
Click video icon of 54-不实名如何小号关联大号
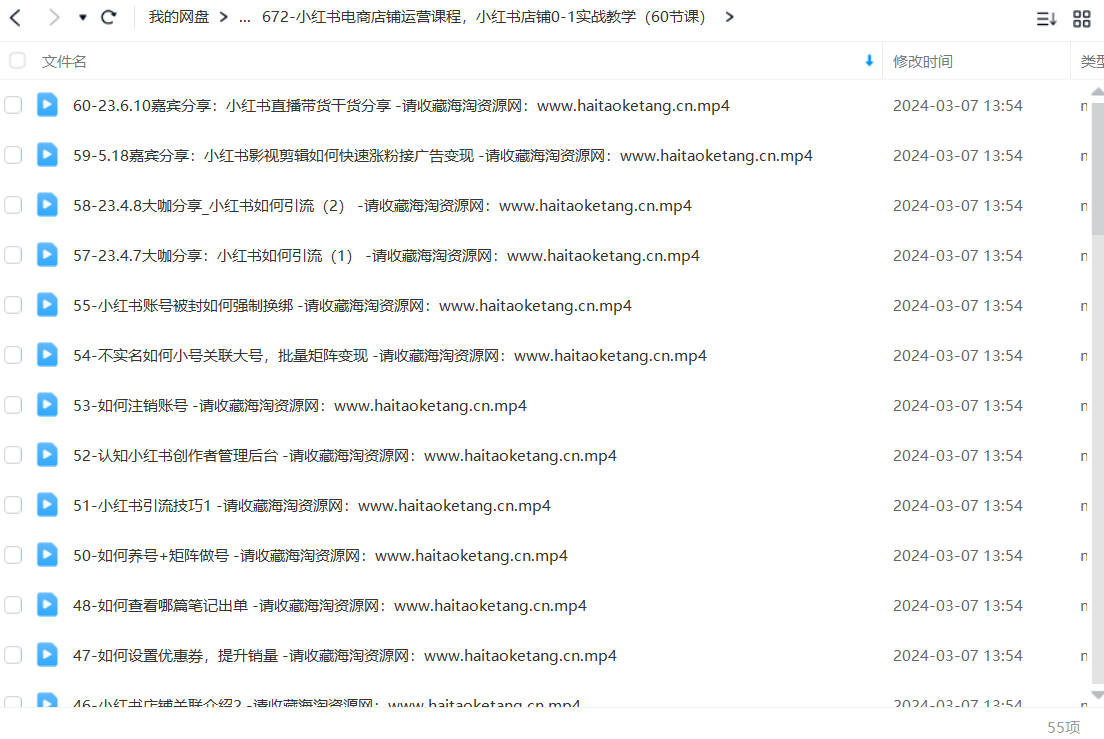(x=47, y=355)
